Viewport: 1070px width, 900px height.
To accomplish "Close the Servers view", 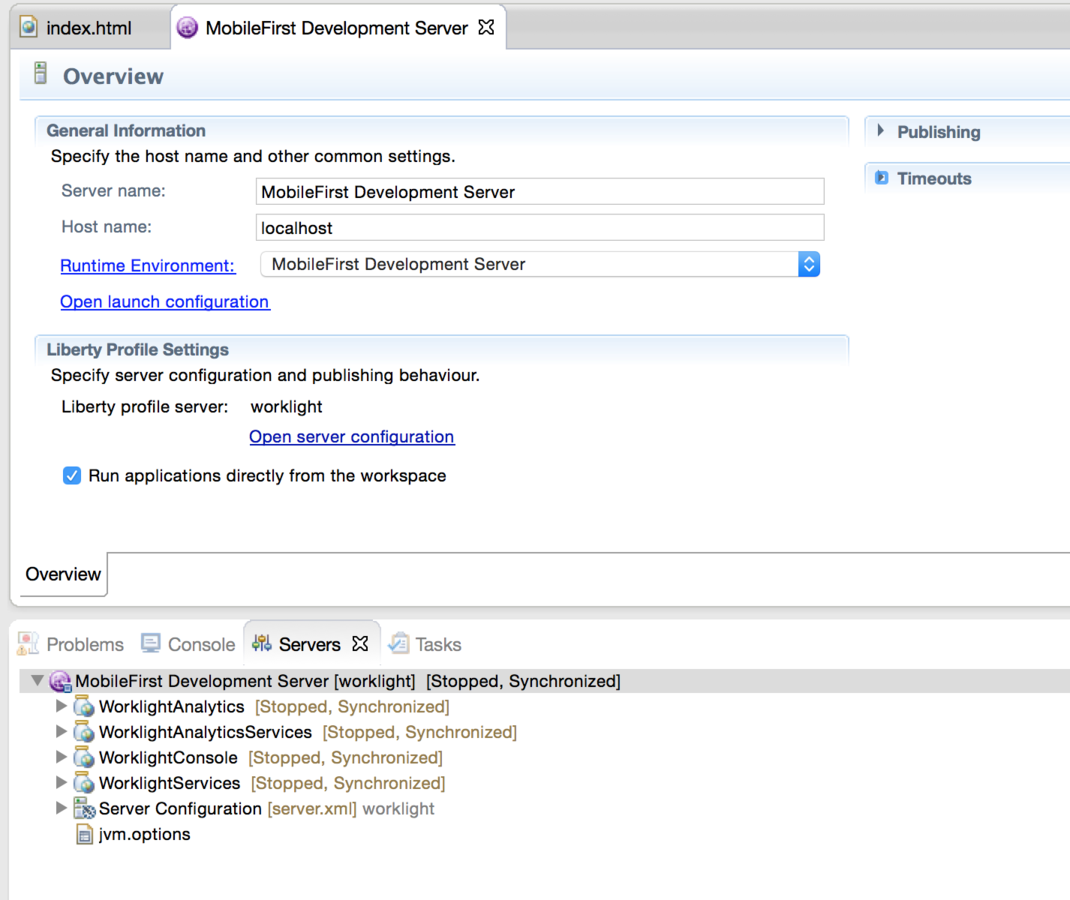I will pyautogui.click(x=360, y=643).
